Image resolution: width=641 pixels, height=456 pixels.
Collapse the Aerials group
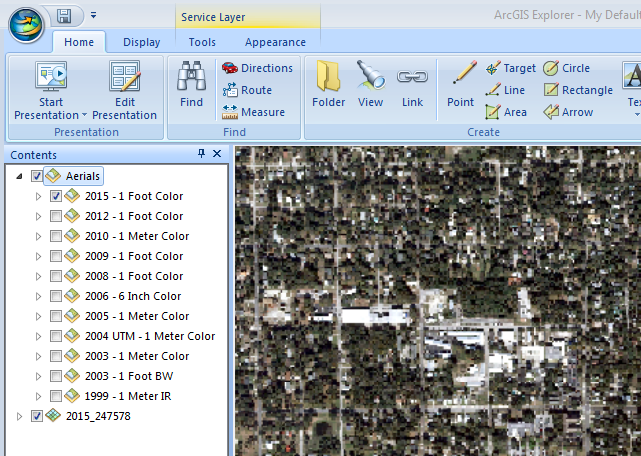(x=21, y=176)
